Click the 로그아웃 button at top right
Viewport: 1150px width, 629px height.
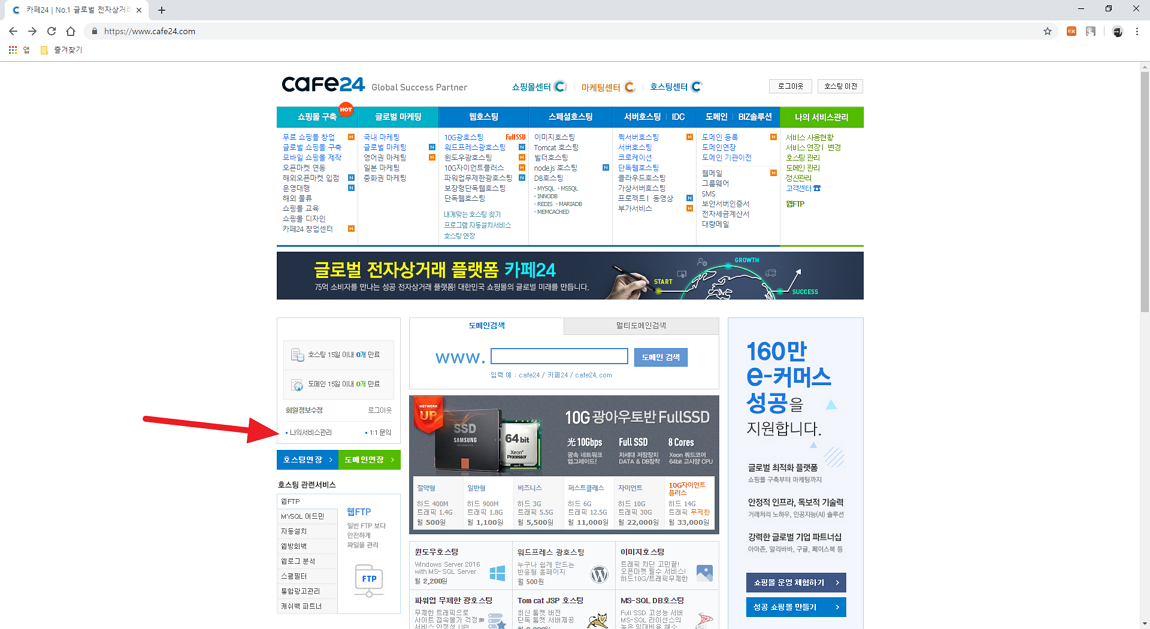[x=790, y=87]
